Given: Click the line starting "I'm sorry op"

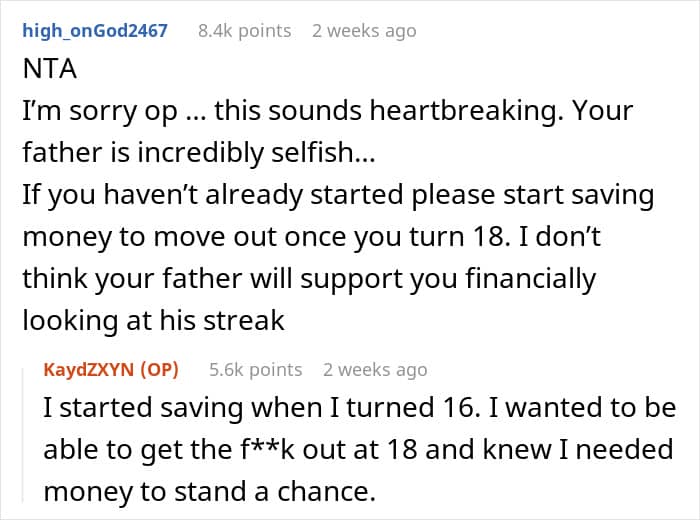Looking at the screenshot, I should point(327,110).
